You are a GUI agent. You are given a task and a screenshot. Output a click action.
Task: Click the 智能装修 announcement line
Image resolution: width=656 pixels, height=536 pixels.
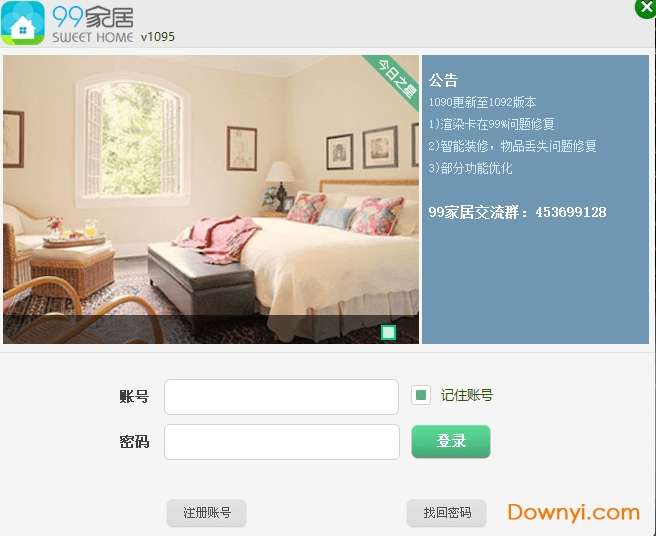pyautogui.click(x=512, y=146)
